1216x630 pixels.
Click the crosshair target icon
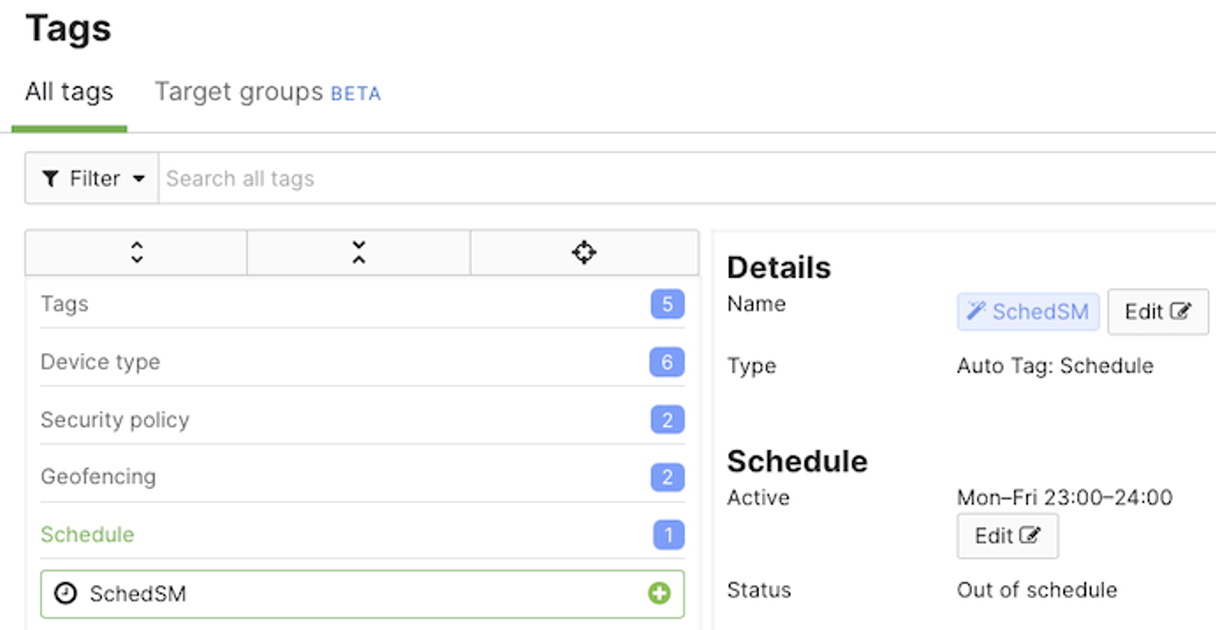(584, 253)
